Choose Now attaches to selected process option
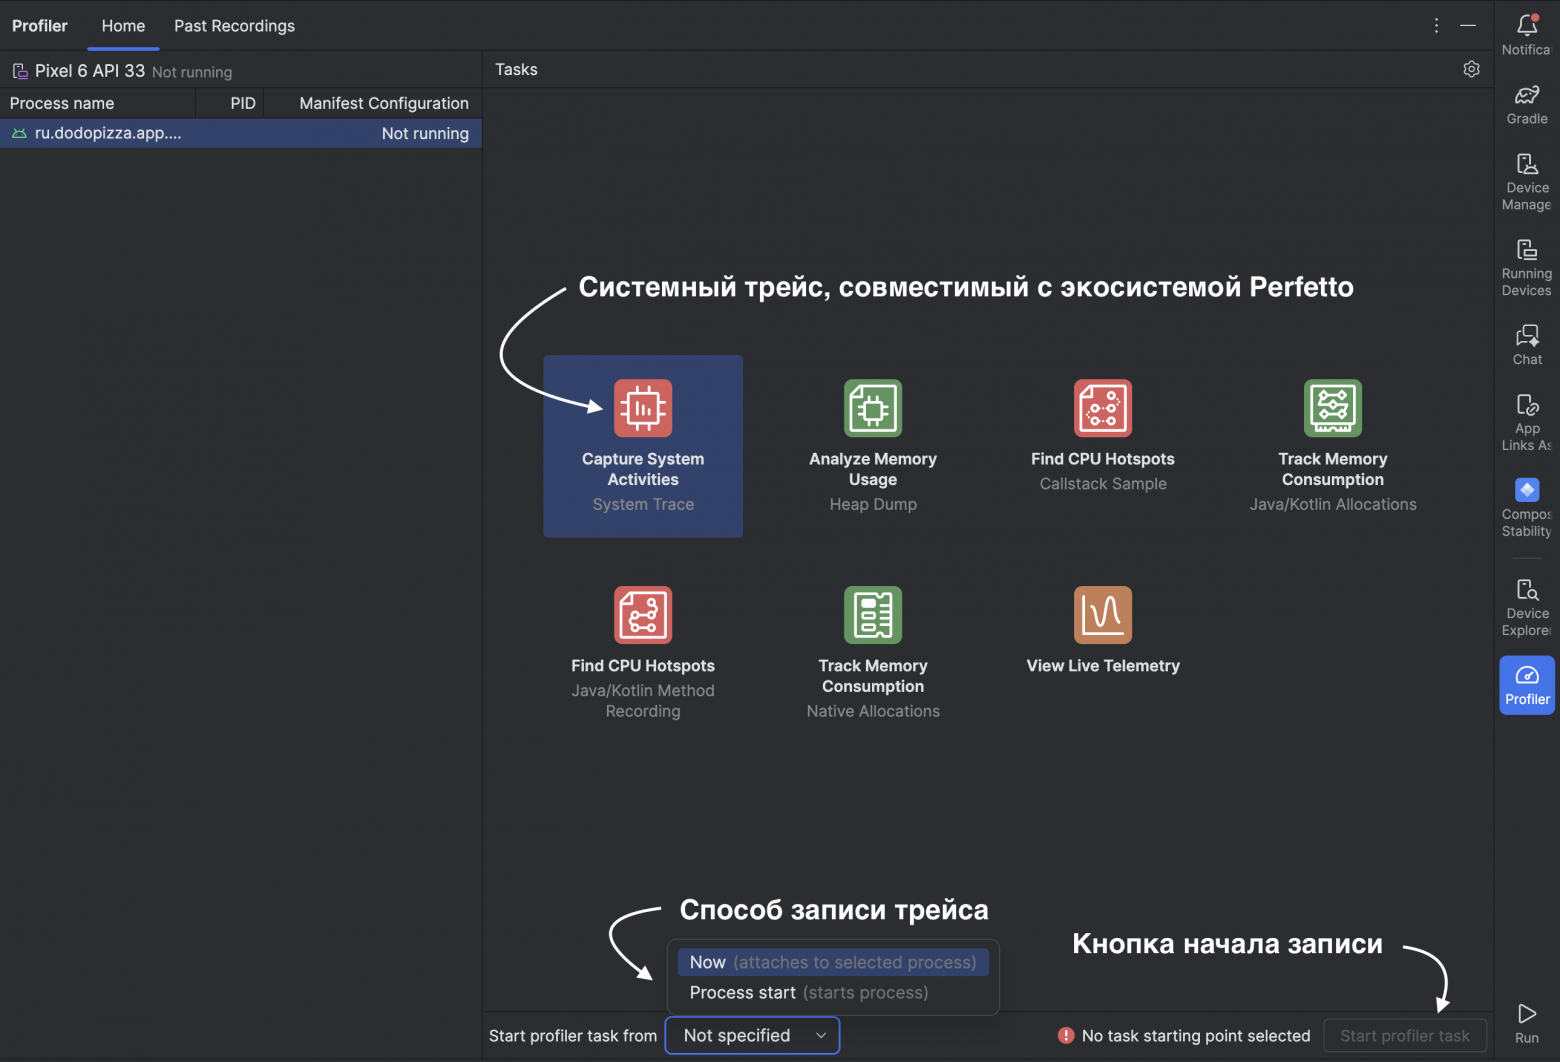The image size is (1560, 1062). point(832,962)
